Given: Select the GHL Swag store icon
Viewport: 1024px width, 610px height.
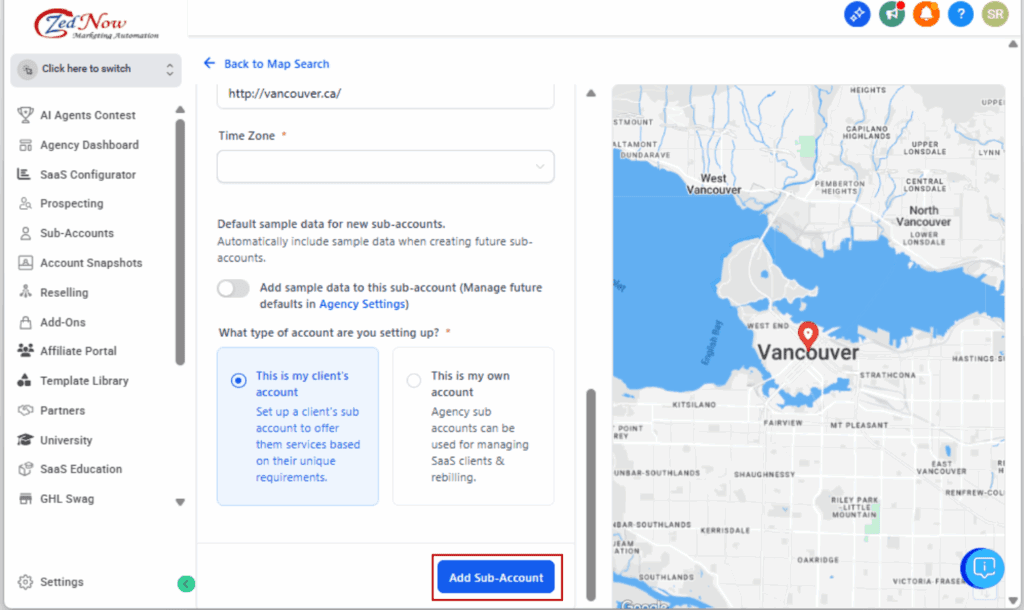Looking at the screenshot, I should click(25, 499).
